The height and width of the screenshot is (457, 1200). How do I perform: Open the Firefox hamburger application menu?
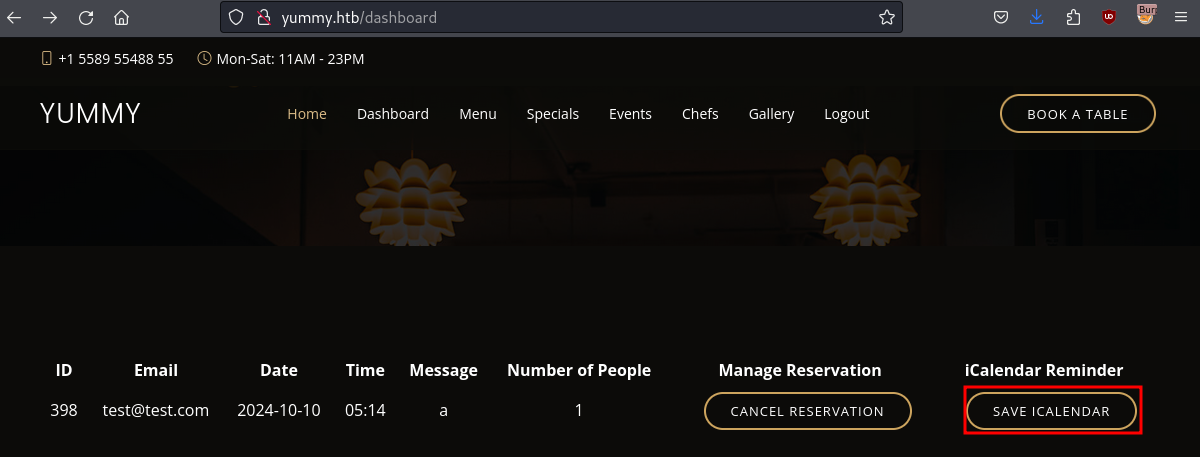(x=1179, y=17)
